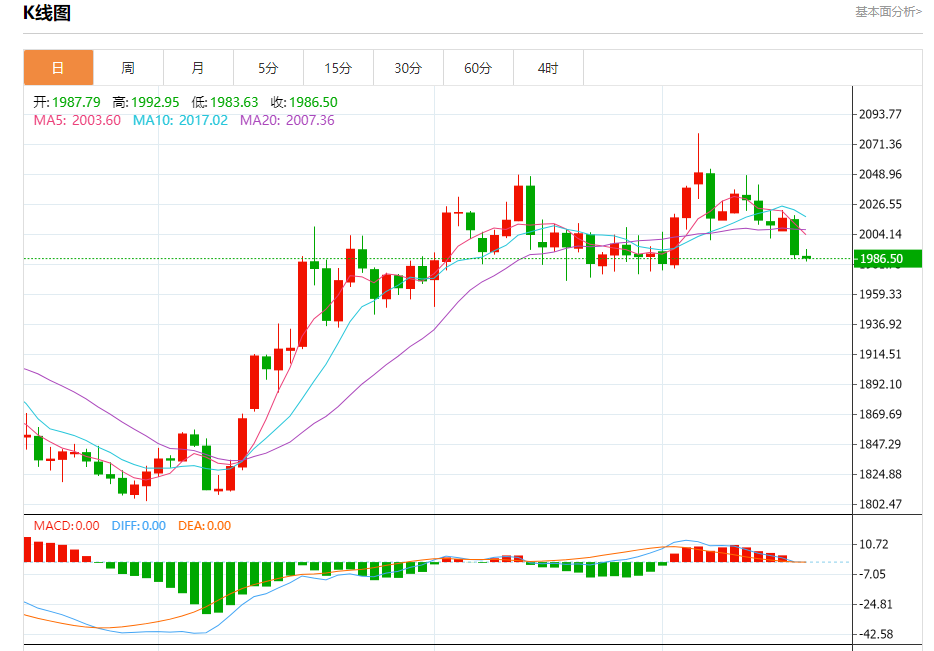934x651 pixels.
Task: Open the 15分 interval tab
Action: 338,68
